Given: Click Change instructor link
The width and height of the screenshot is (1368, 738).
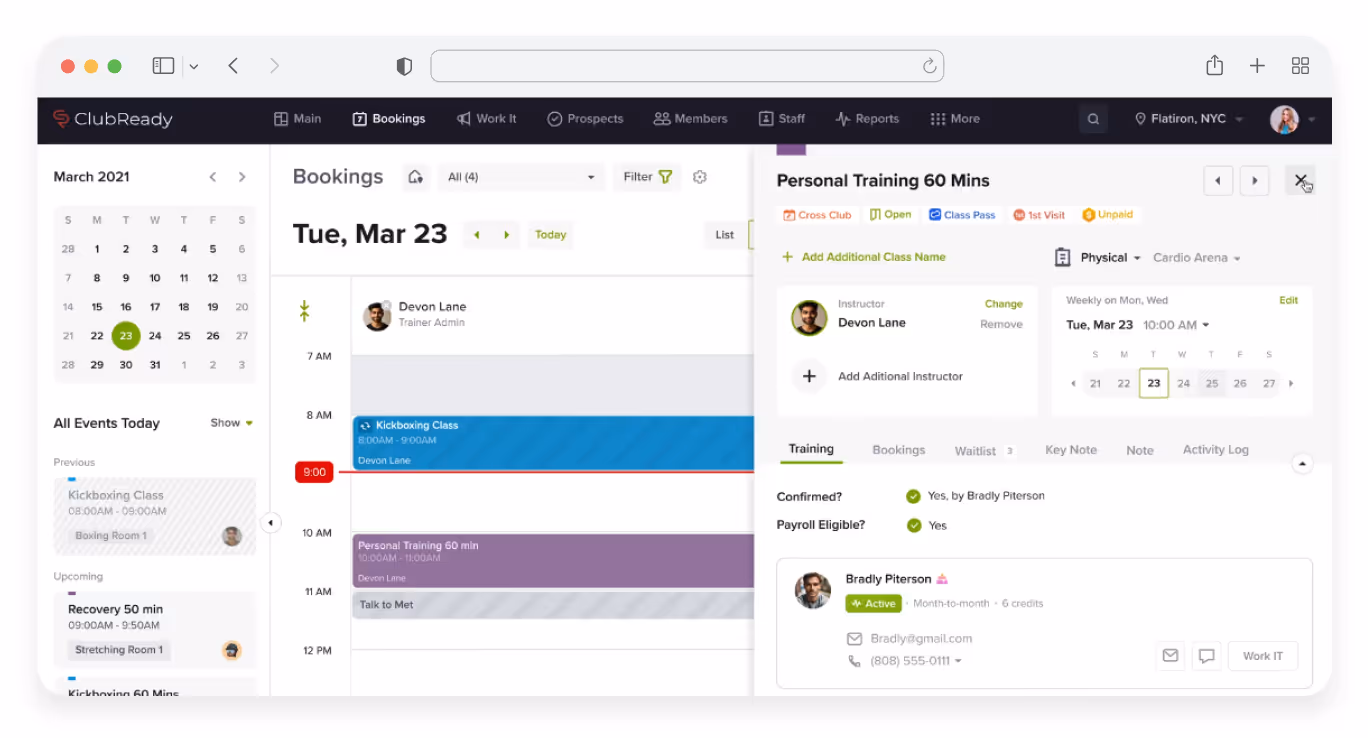Looking at the screenshot, I should point(1003,304).
